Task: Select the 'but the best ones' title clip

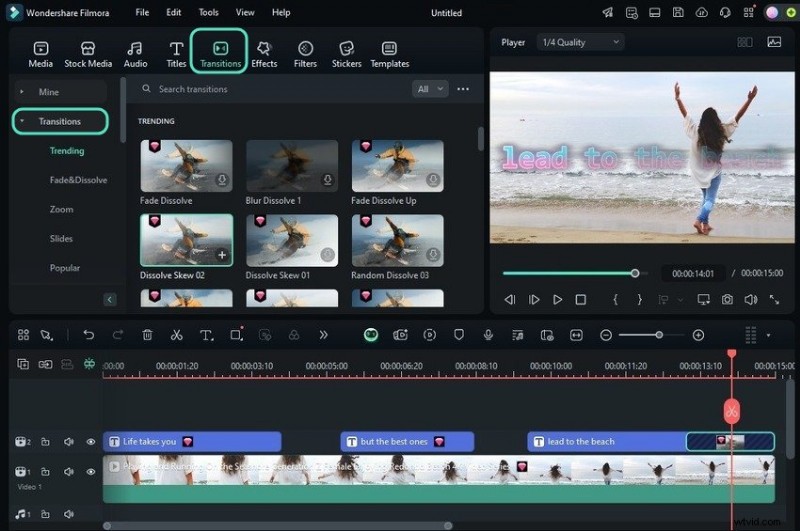Action: [407, 442]
